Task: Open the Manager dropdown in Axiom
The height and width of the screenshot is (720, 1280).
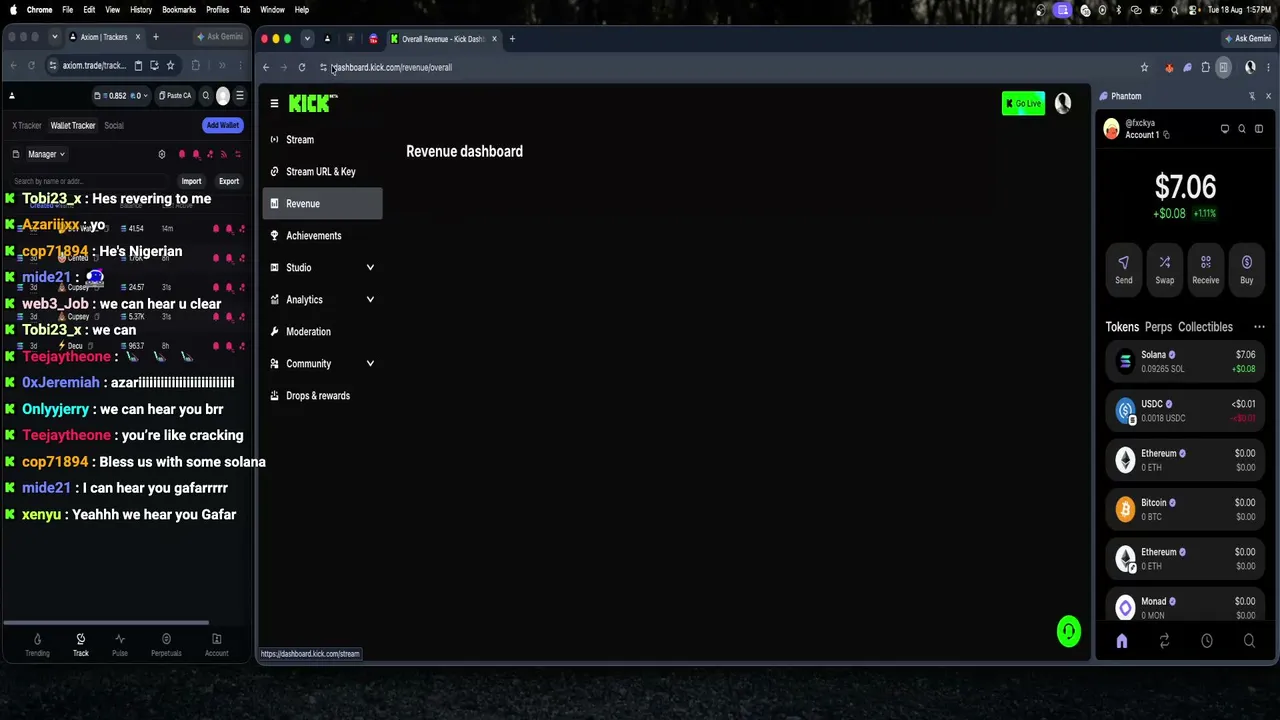Action: pos(46,155)
